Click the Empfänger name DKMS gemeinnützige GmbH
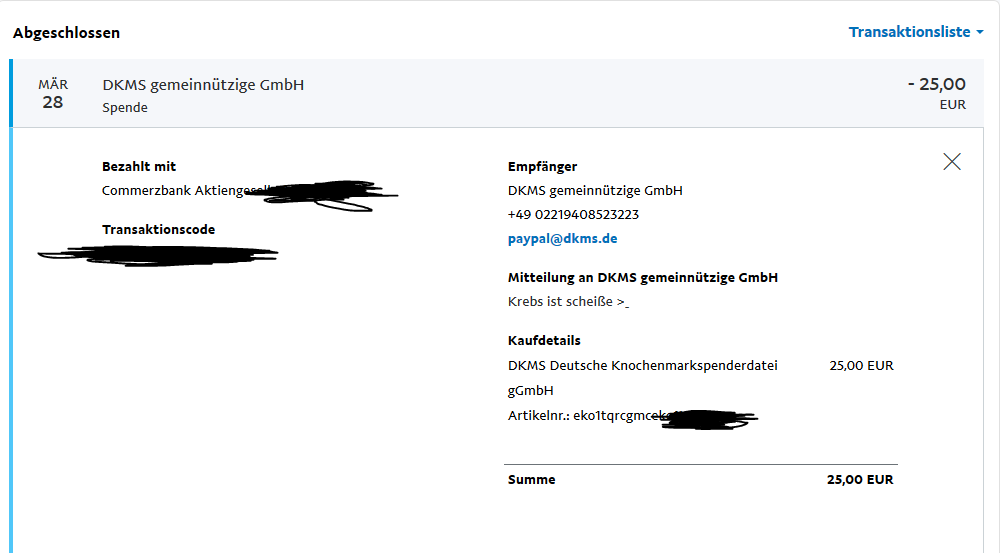Screen dimensions: 1000x553 595,190
